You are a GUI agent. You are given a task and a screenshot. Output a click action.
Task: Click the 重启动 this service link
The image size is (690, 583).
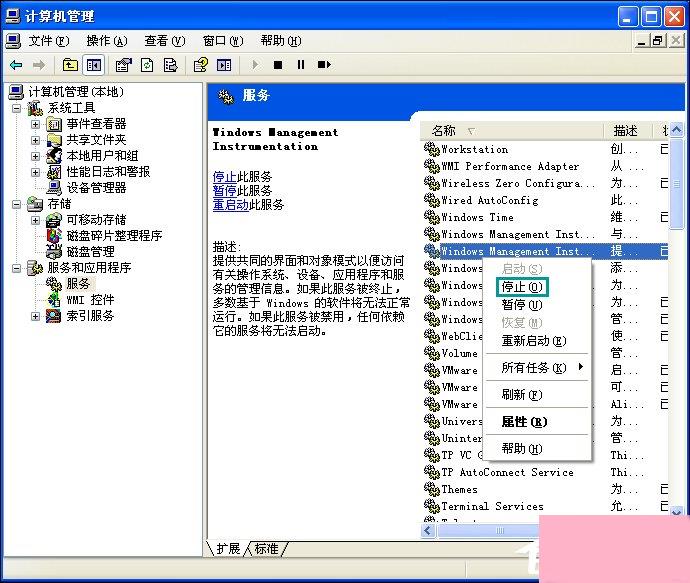(x=231, y=205)
